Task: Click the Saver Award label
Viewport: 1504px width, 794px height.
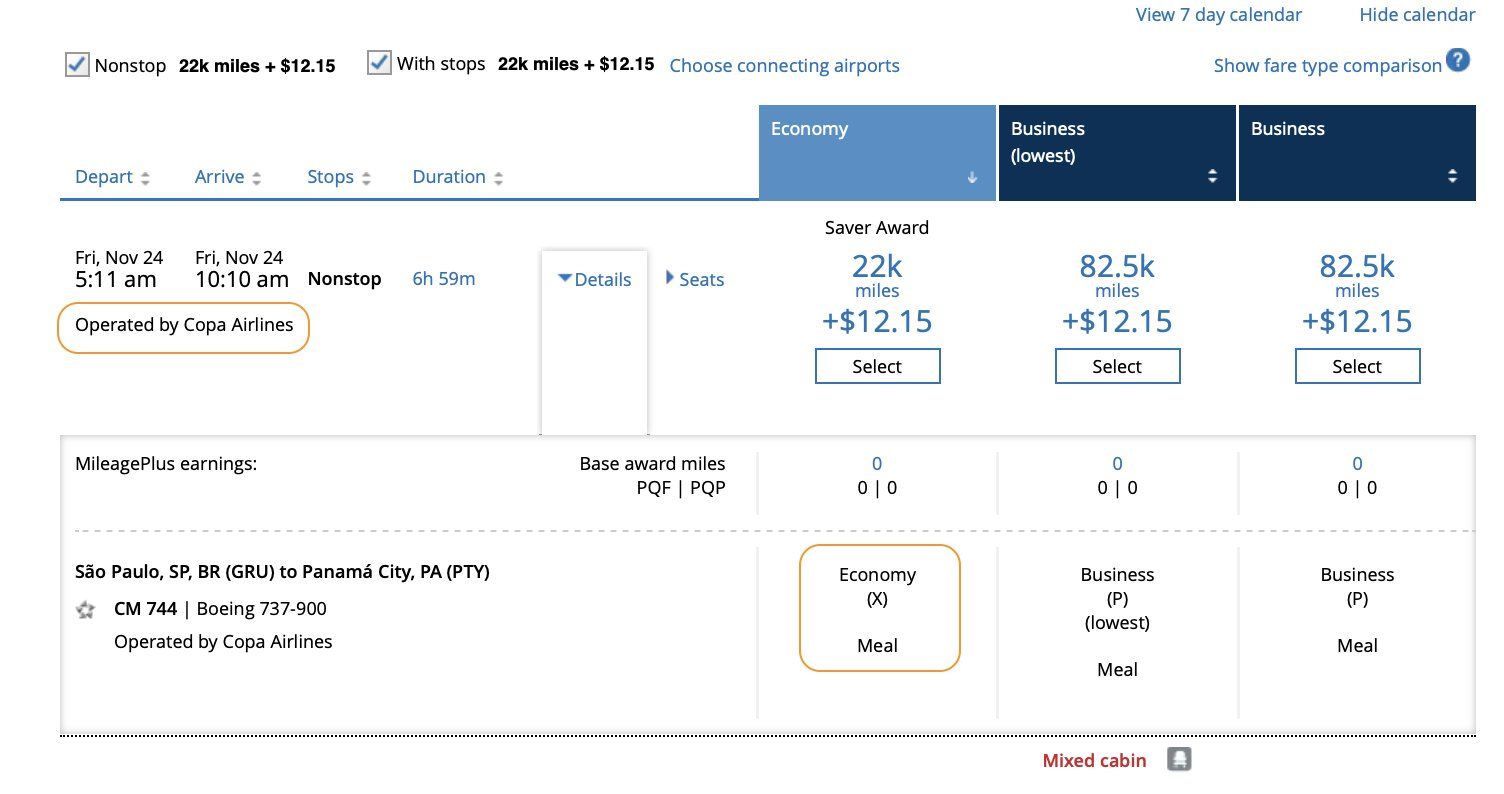Action: tap(877, 228)
